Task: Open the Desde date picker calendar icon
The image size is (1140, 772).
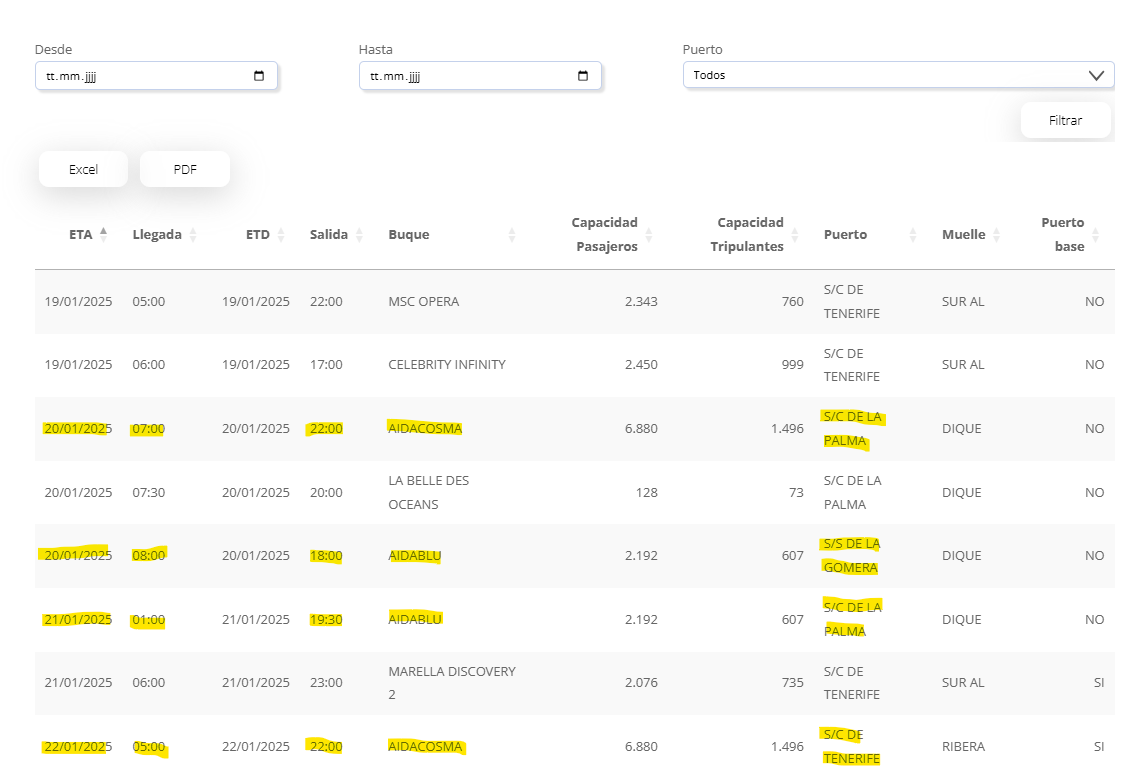Action: (259, 76)
